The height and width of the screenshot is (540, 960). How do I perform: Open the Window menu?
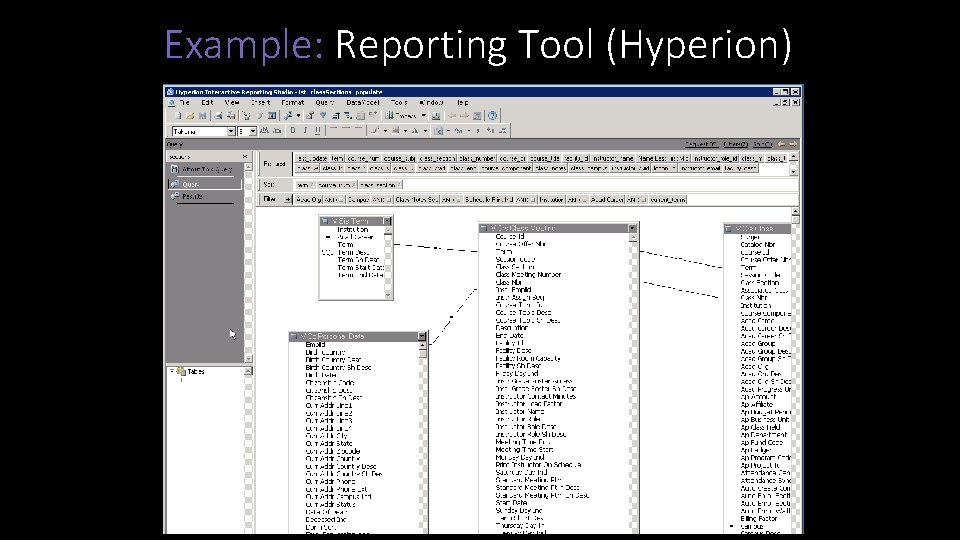point(431,102)
